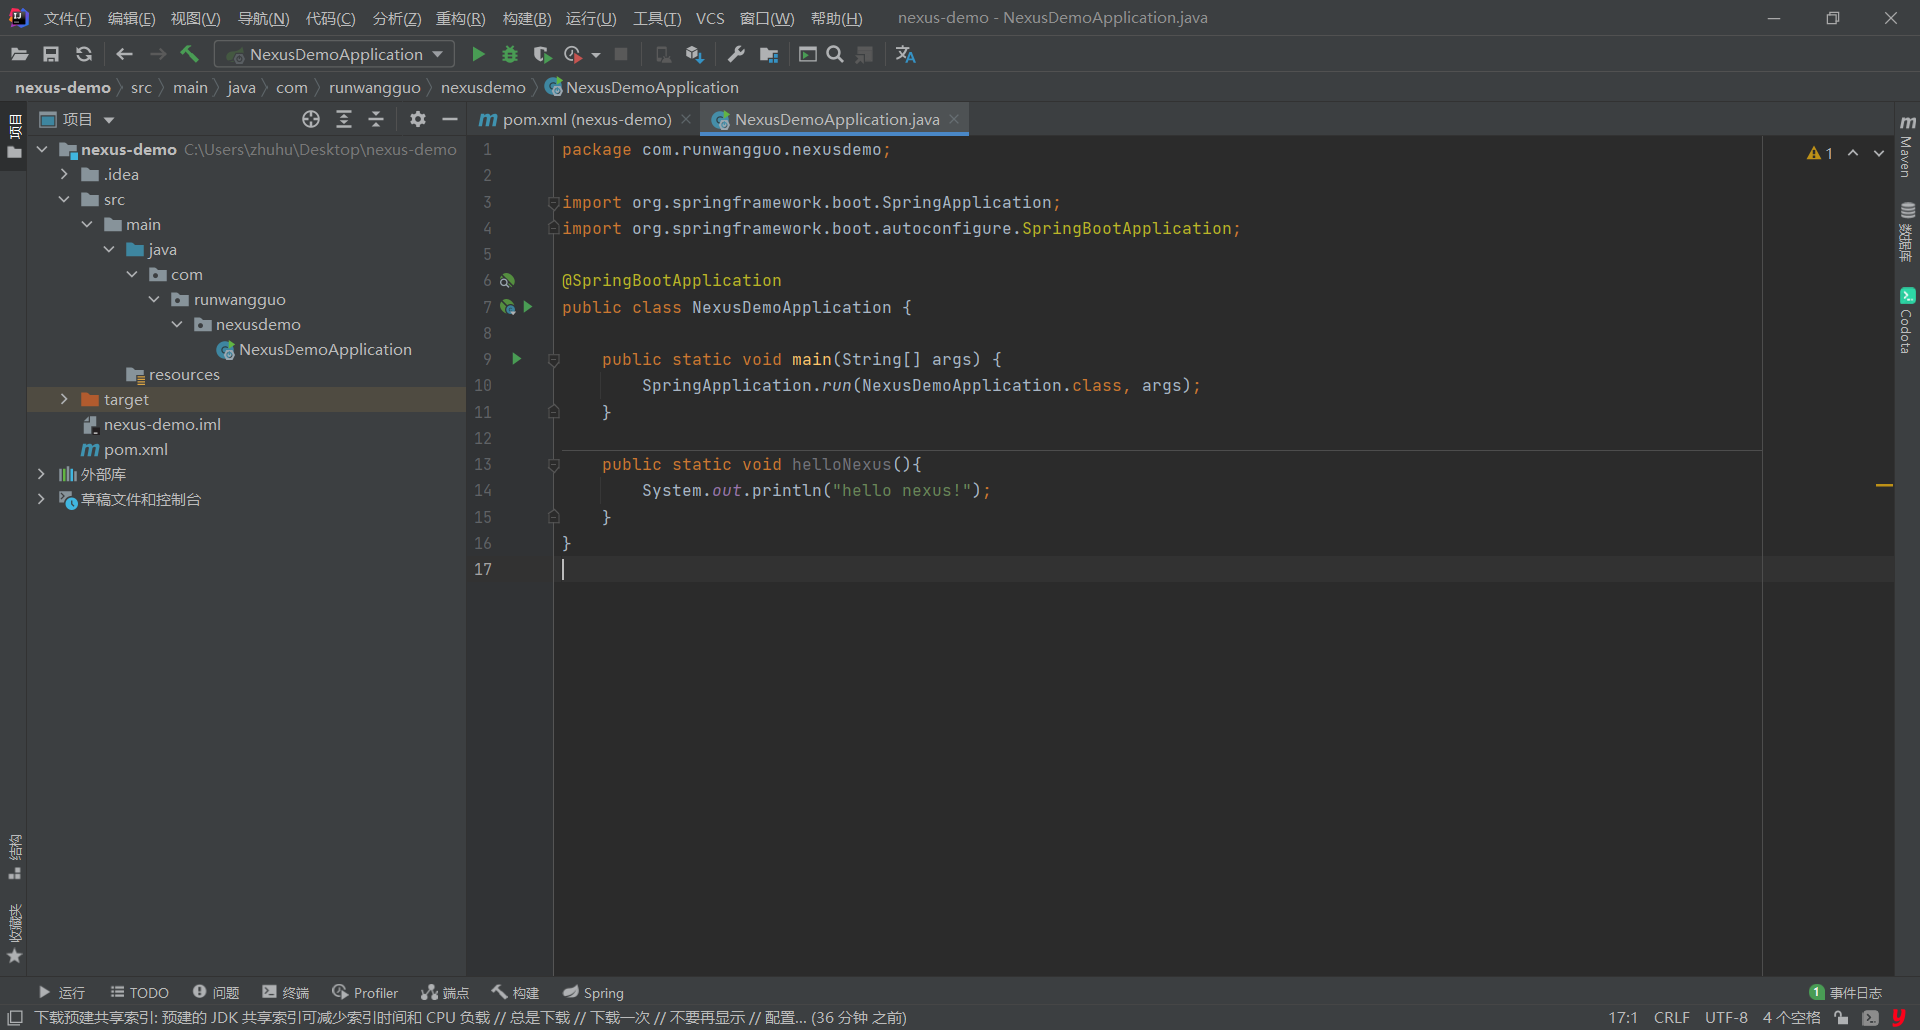The height and width of the screenshot is (1030, 1920).
Task: Open file folder icon in the toolbar
Action: 19,54
